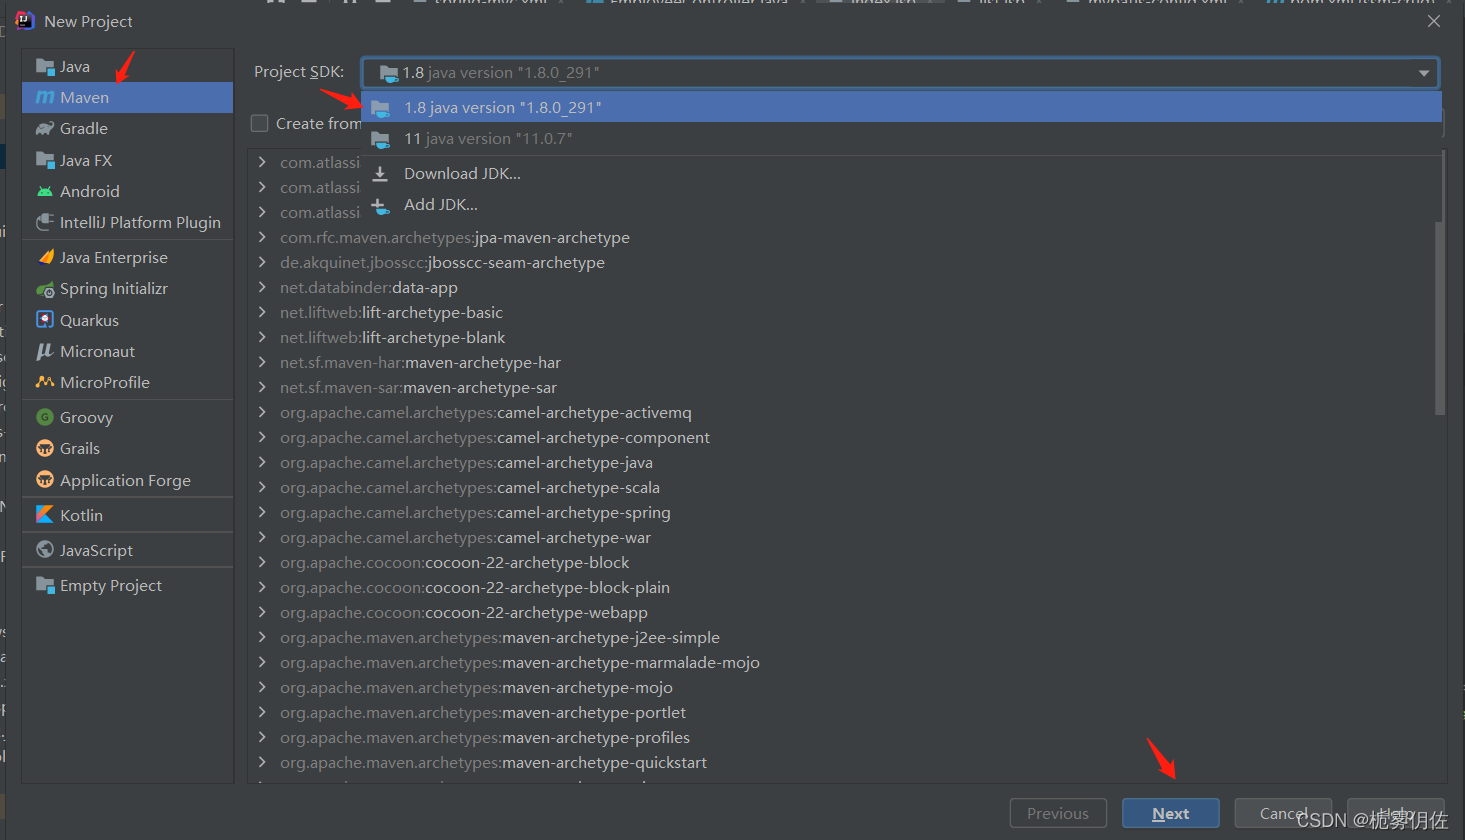This screenshot has width=1465, height=840.
Task: Click the Java FX folder icon
Action: pos(45,160)
